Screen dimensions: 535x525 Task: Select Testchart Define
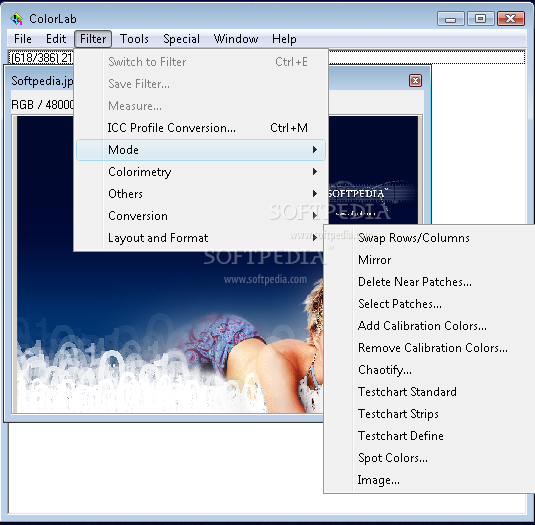(430, 436)
